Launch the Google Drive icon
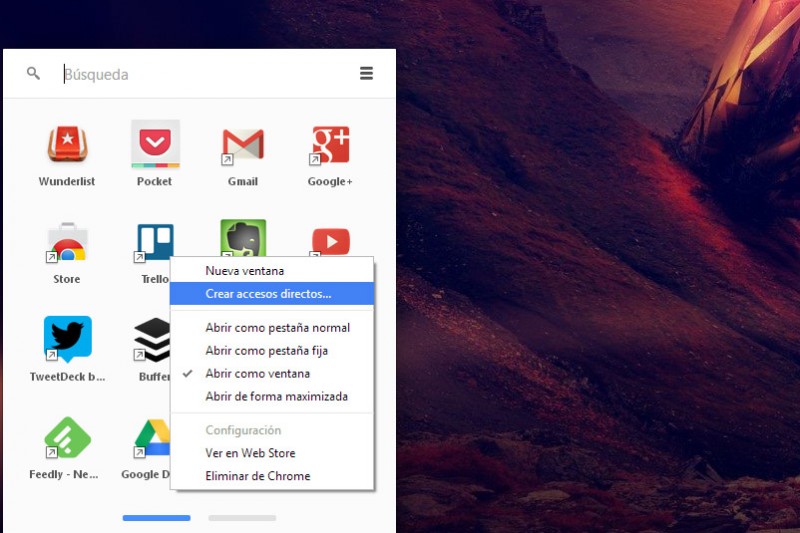 tap(152, 438)
